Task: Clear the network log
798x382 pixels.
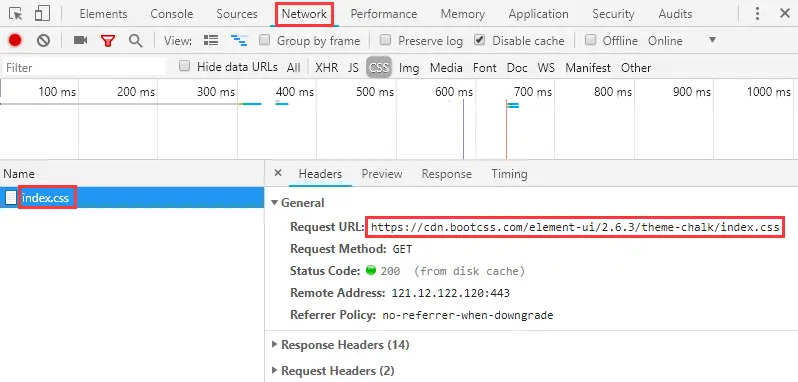Action: (x=43, y=40)
